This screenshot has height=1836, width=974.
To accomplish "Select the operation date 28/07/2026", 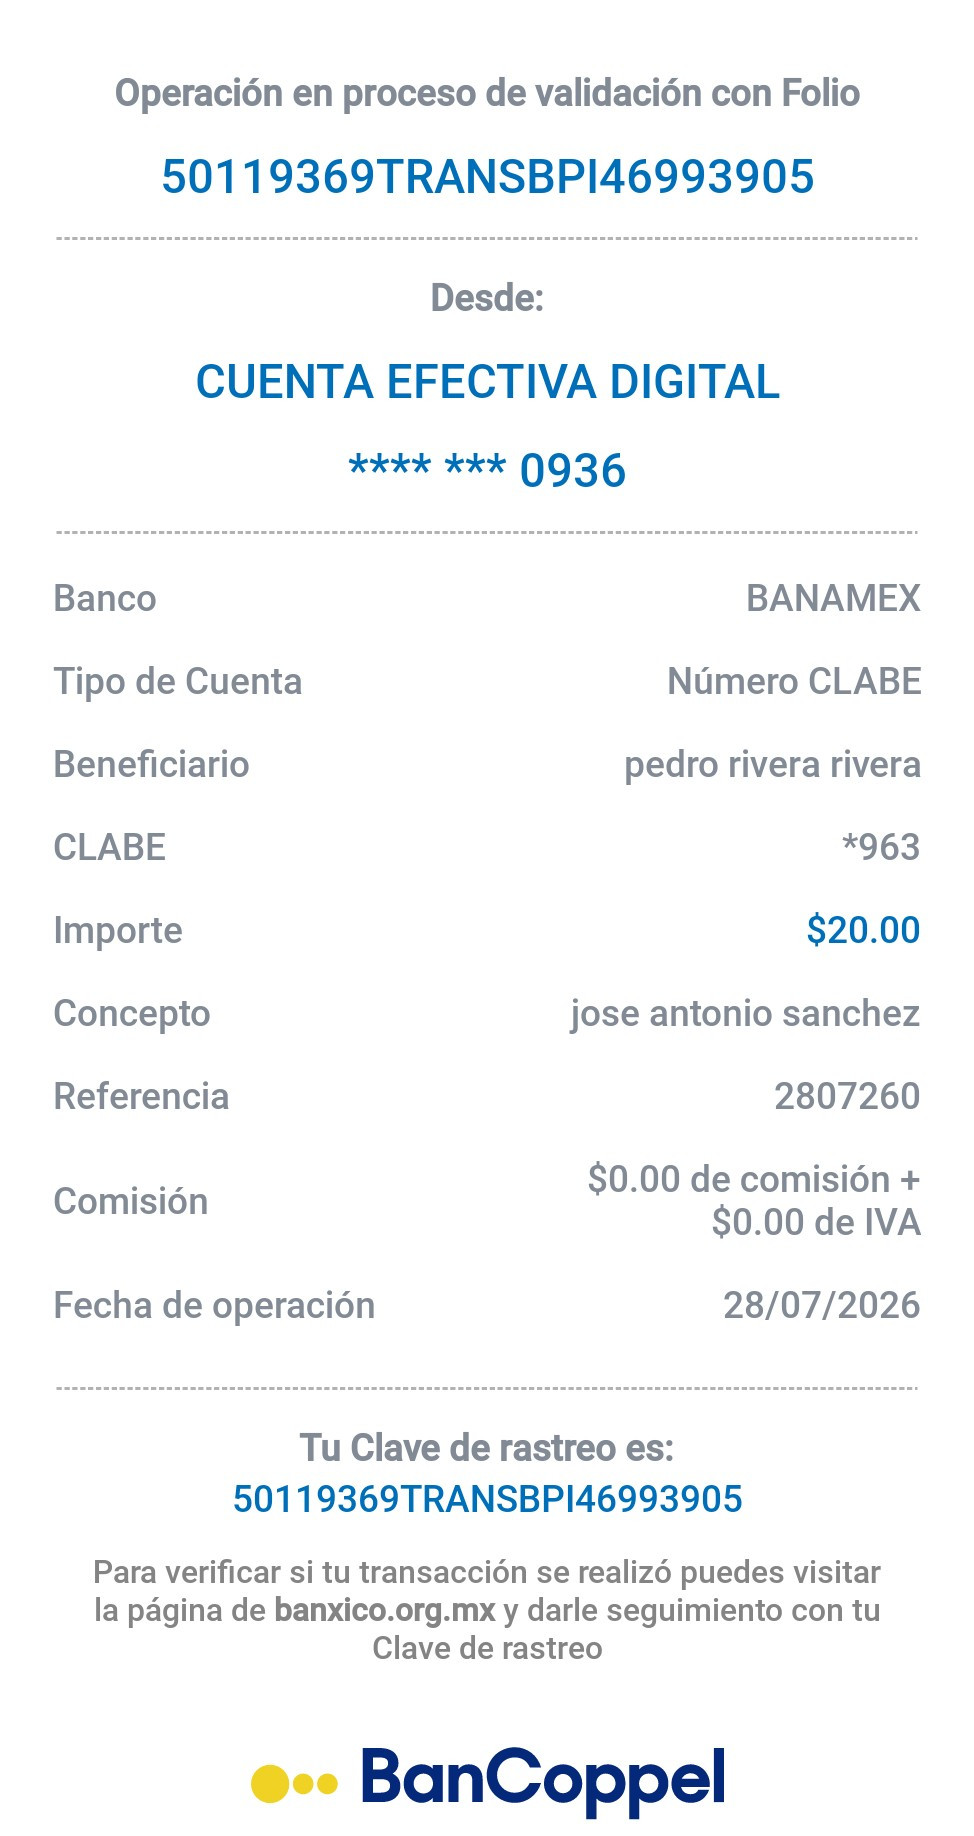I will click(x=821, y=1305).
